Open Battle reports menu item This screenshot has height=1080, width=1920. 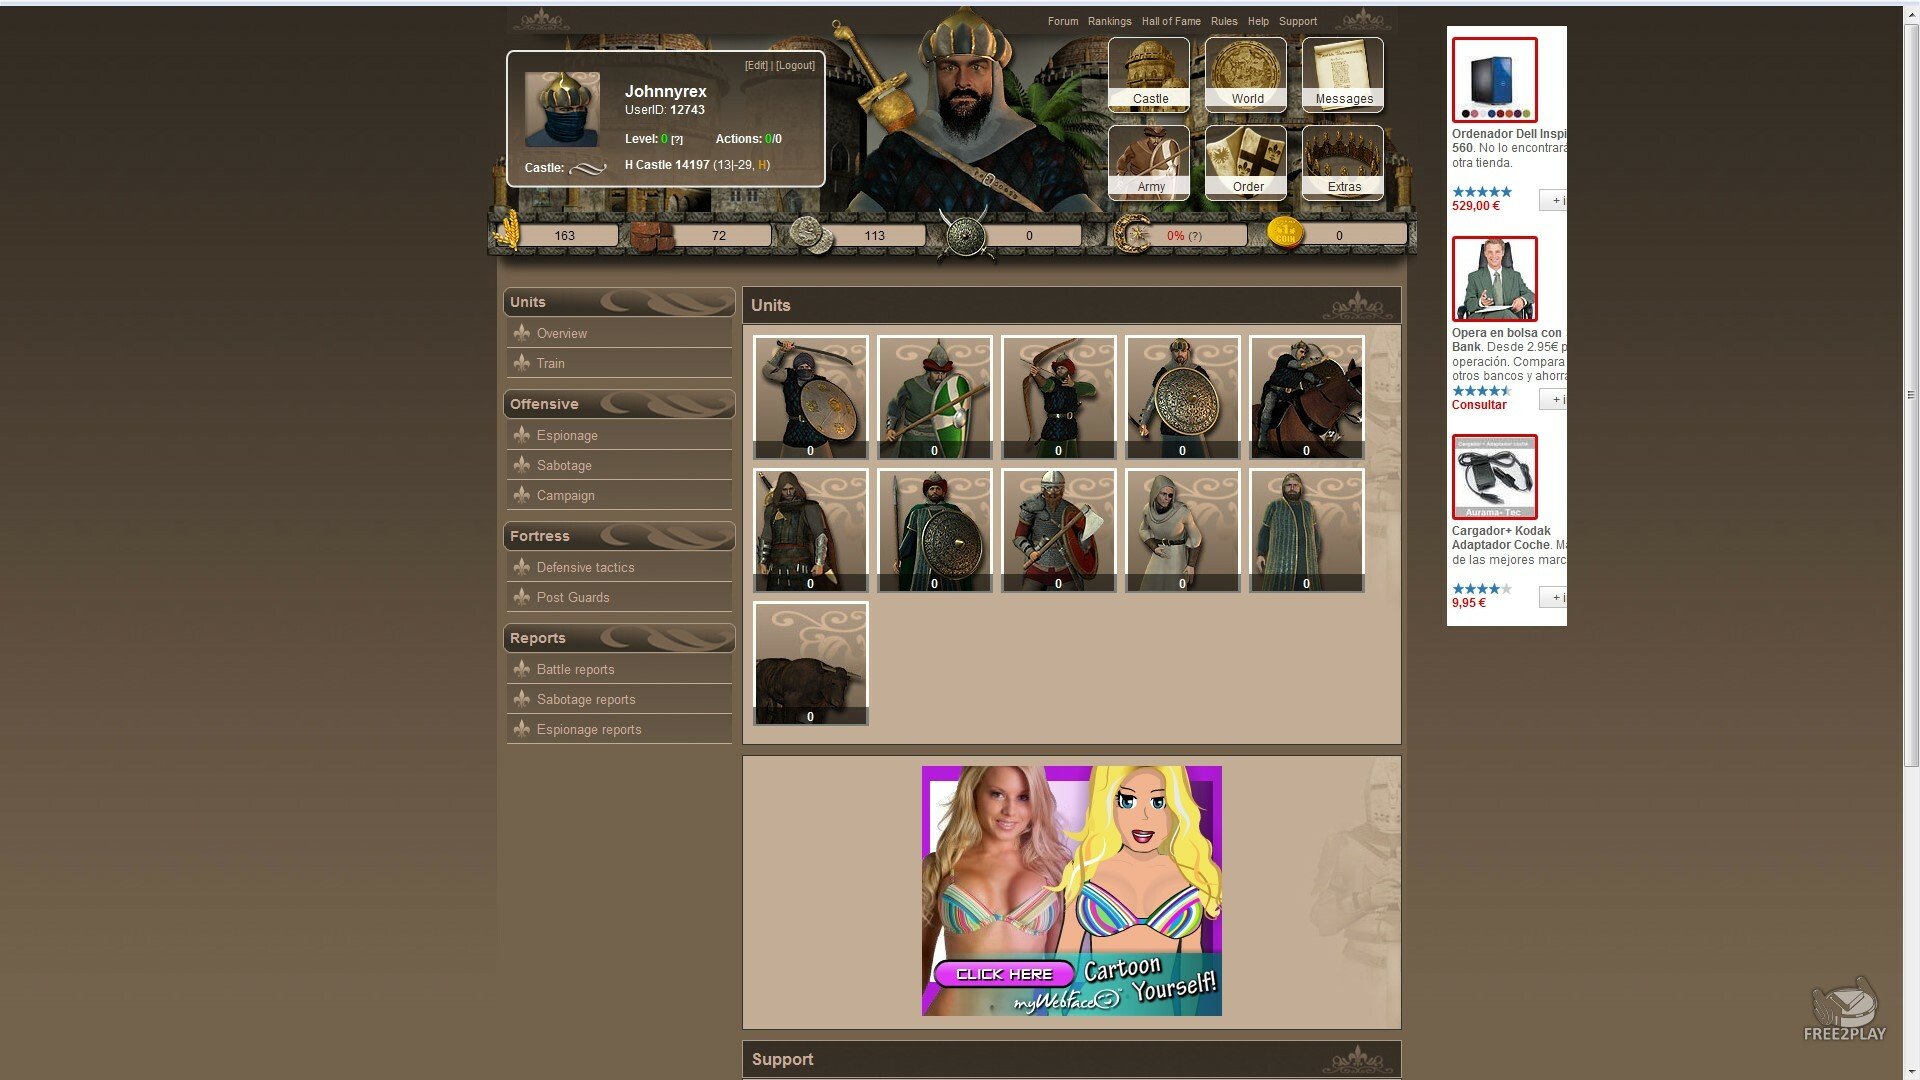(575, 669)
